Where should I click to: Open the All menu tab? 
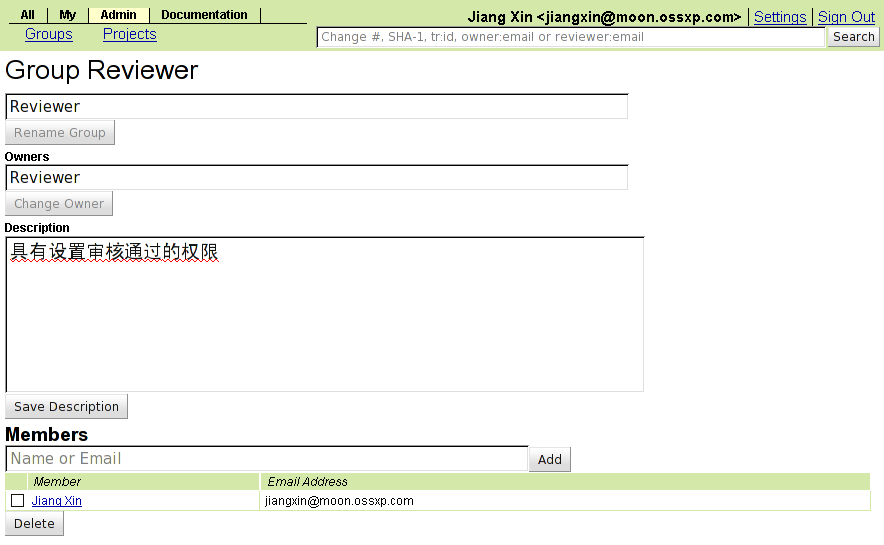[28, 15]
